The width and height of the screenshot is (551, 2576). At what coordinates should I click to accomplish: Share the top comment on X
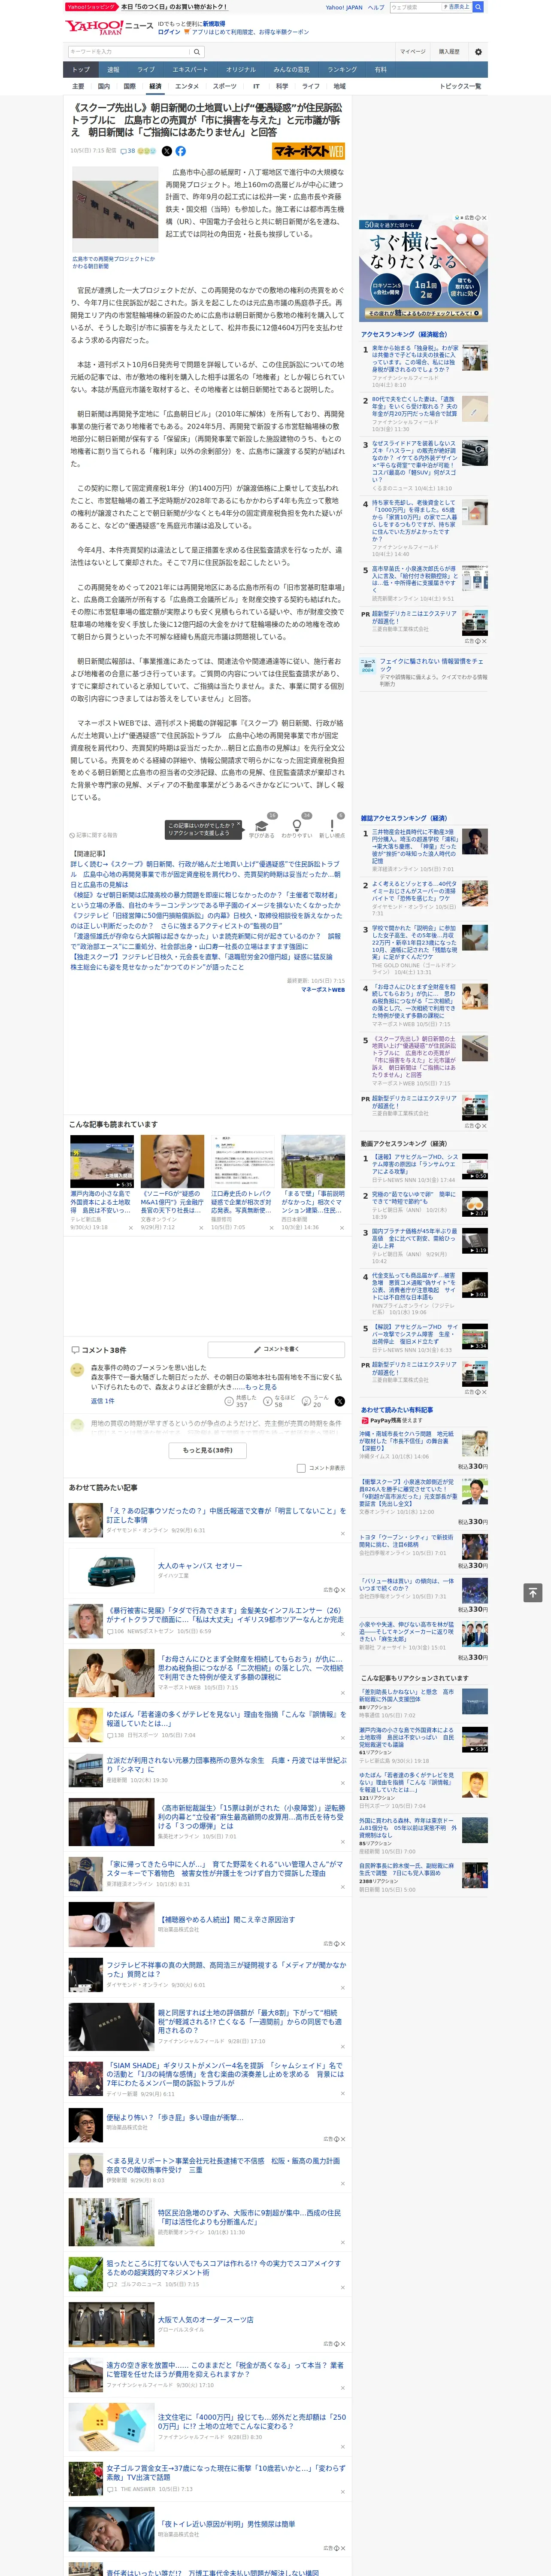tap(340, 1401)
